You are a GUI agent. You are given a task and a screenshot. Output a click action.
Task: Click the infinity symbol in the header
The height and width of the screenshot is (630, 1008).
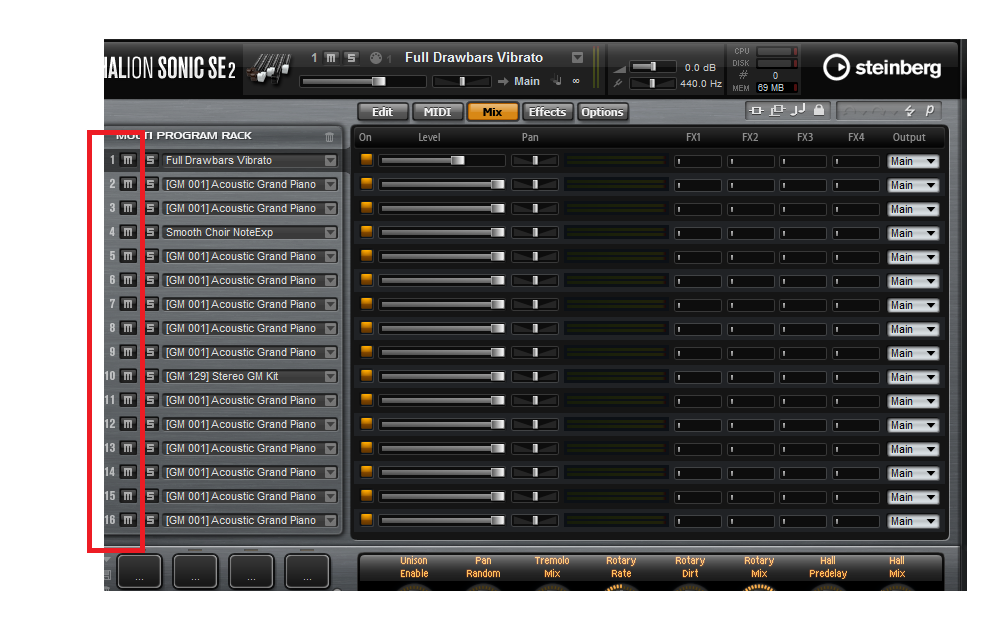click(576, 81)
